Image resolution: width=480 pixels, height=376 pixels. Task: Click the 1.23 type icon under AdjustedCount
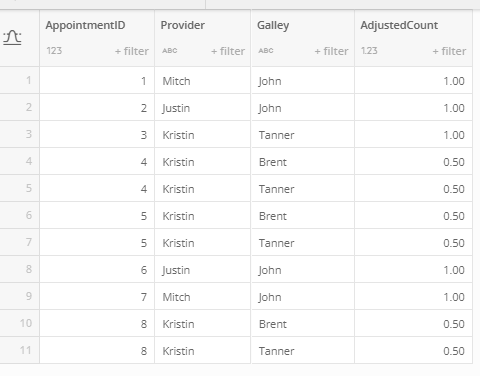click(x=369, y=51)
